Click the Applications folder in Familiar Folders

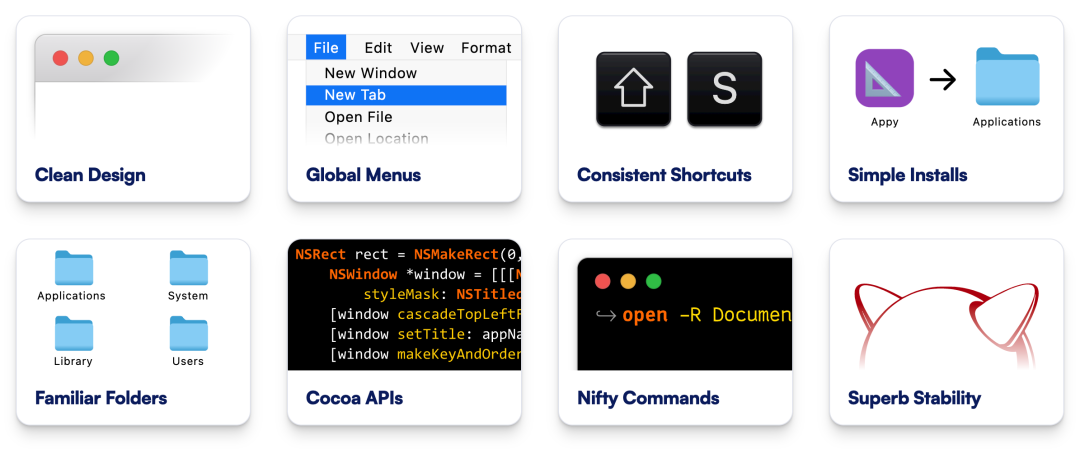pos(74,268)
